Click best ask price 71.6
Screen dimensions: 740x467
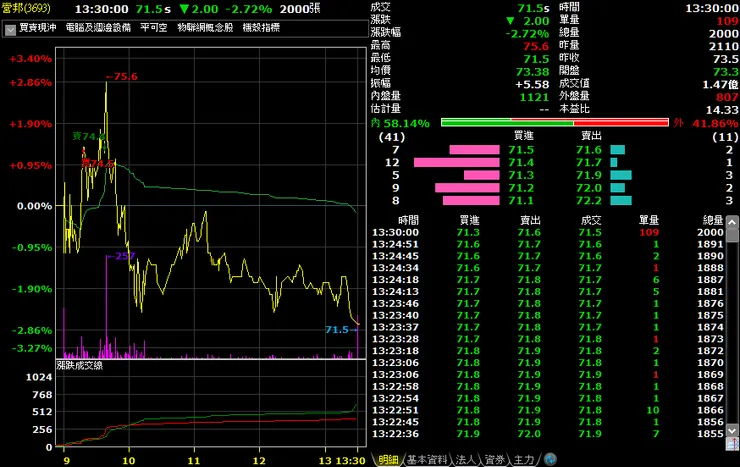[589, 150]
